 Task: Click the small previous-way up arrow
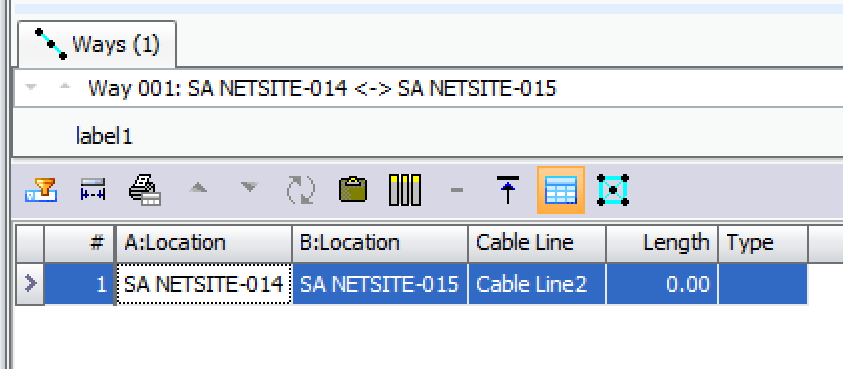click(65, 87)
